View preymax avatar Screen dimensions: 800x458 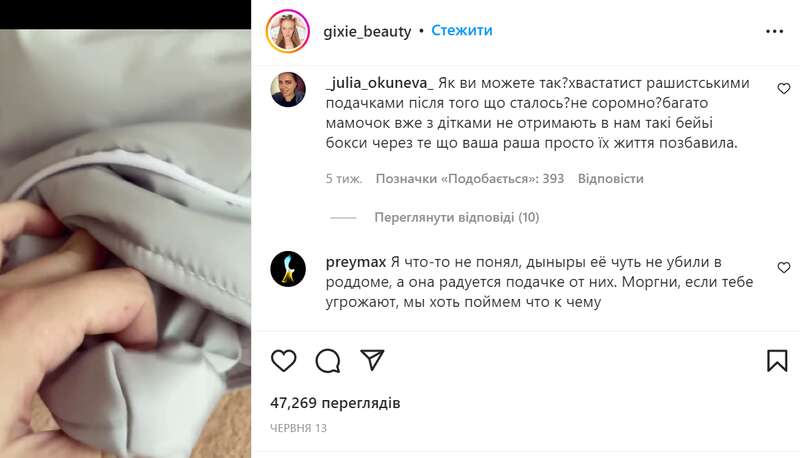[288, 269]
